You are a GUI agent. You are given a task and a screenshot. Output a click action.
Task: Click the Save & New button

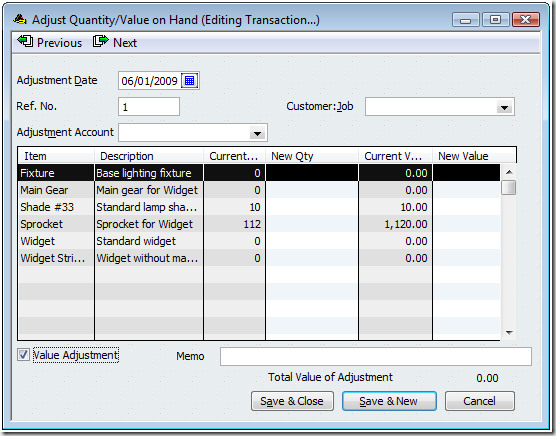(389, 401)
